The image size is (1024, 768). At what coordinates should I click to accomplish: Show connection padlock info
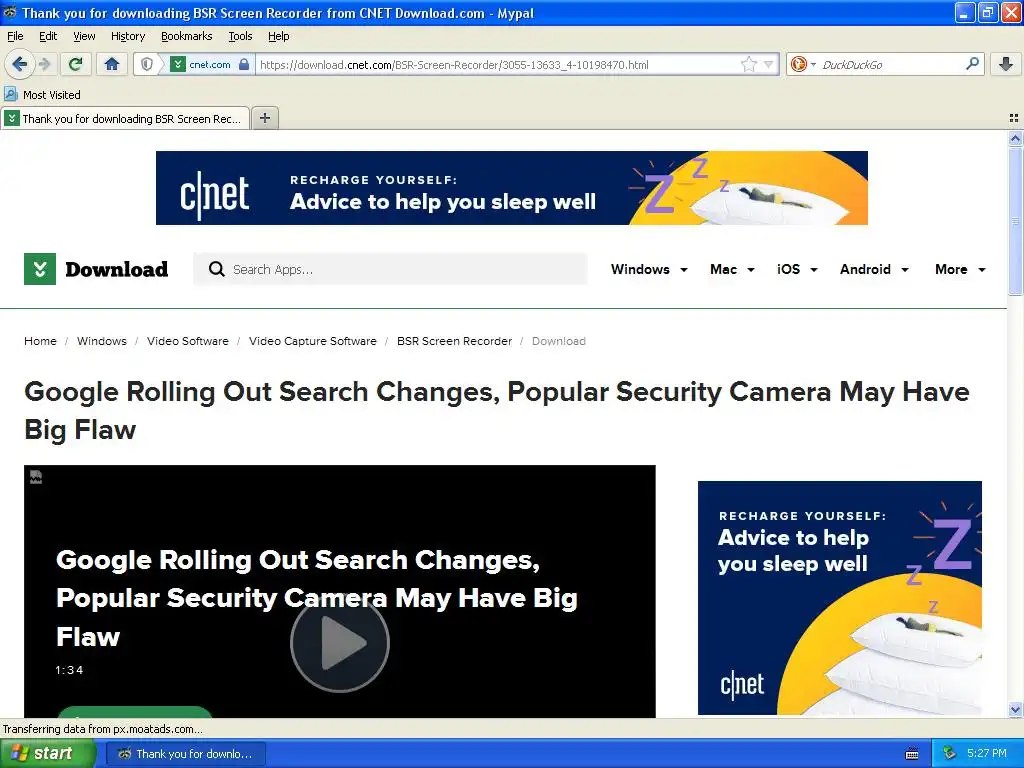pos(244,64)
